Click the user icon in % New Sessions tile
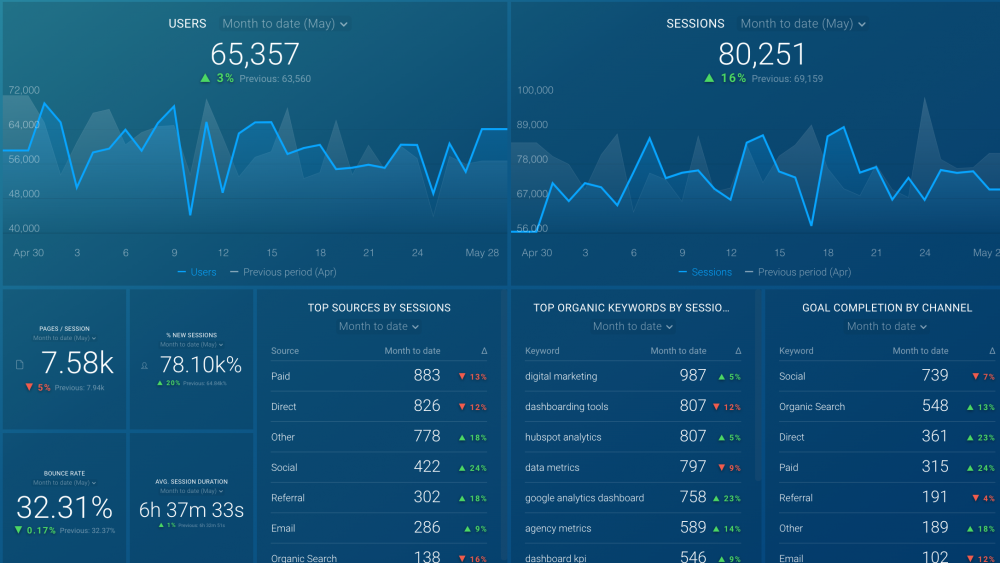The height and width of the screenshot is (563, 1000). 146,367
